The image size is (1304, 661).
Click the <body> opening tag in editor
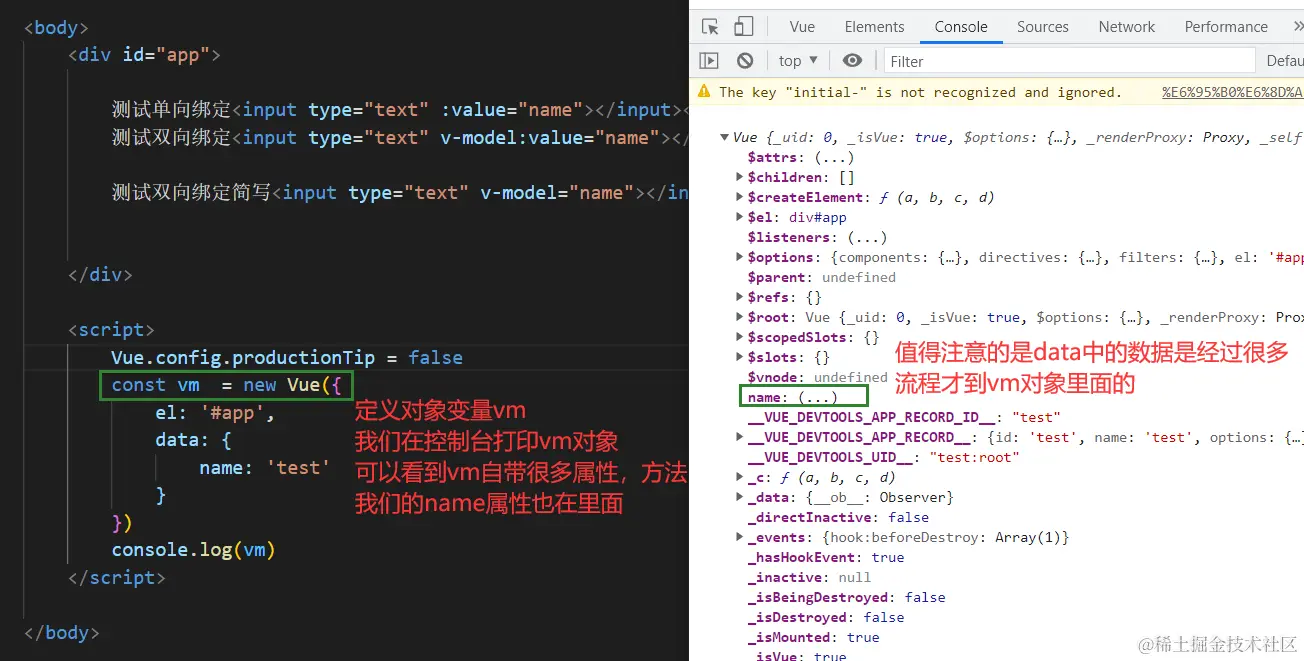coord(56,27)
